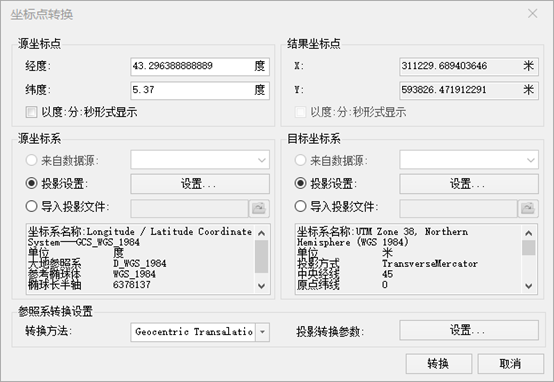The image size is (554, 382).
Task: Select result Y coordinate value field
Action: coord(468,90)
